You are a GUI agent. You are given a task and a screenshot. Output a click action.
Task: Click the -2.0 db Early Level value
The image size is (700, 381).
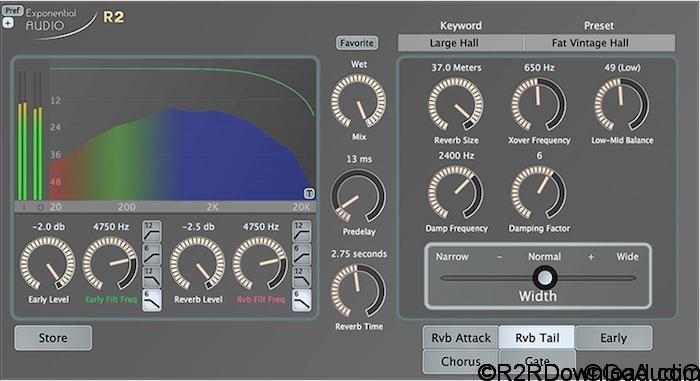point(48,227)
